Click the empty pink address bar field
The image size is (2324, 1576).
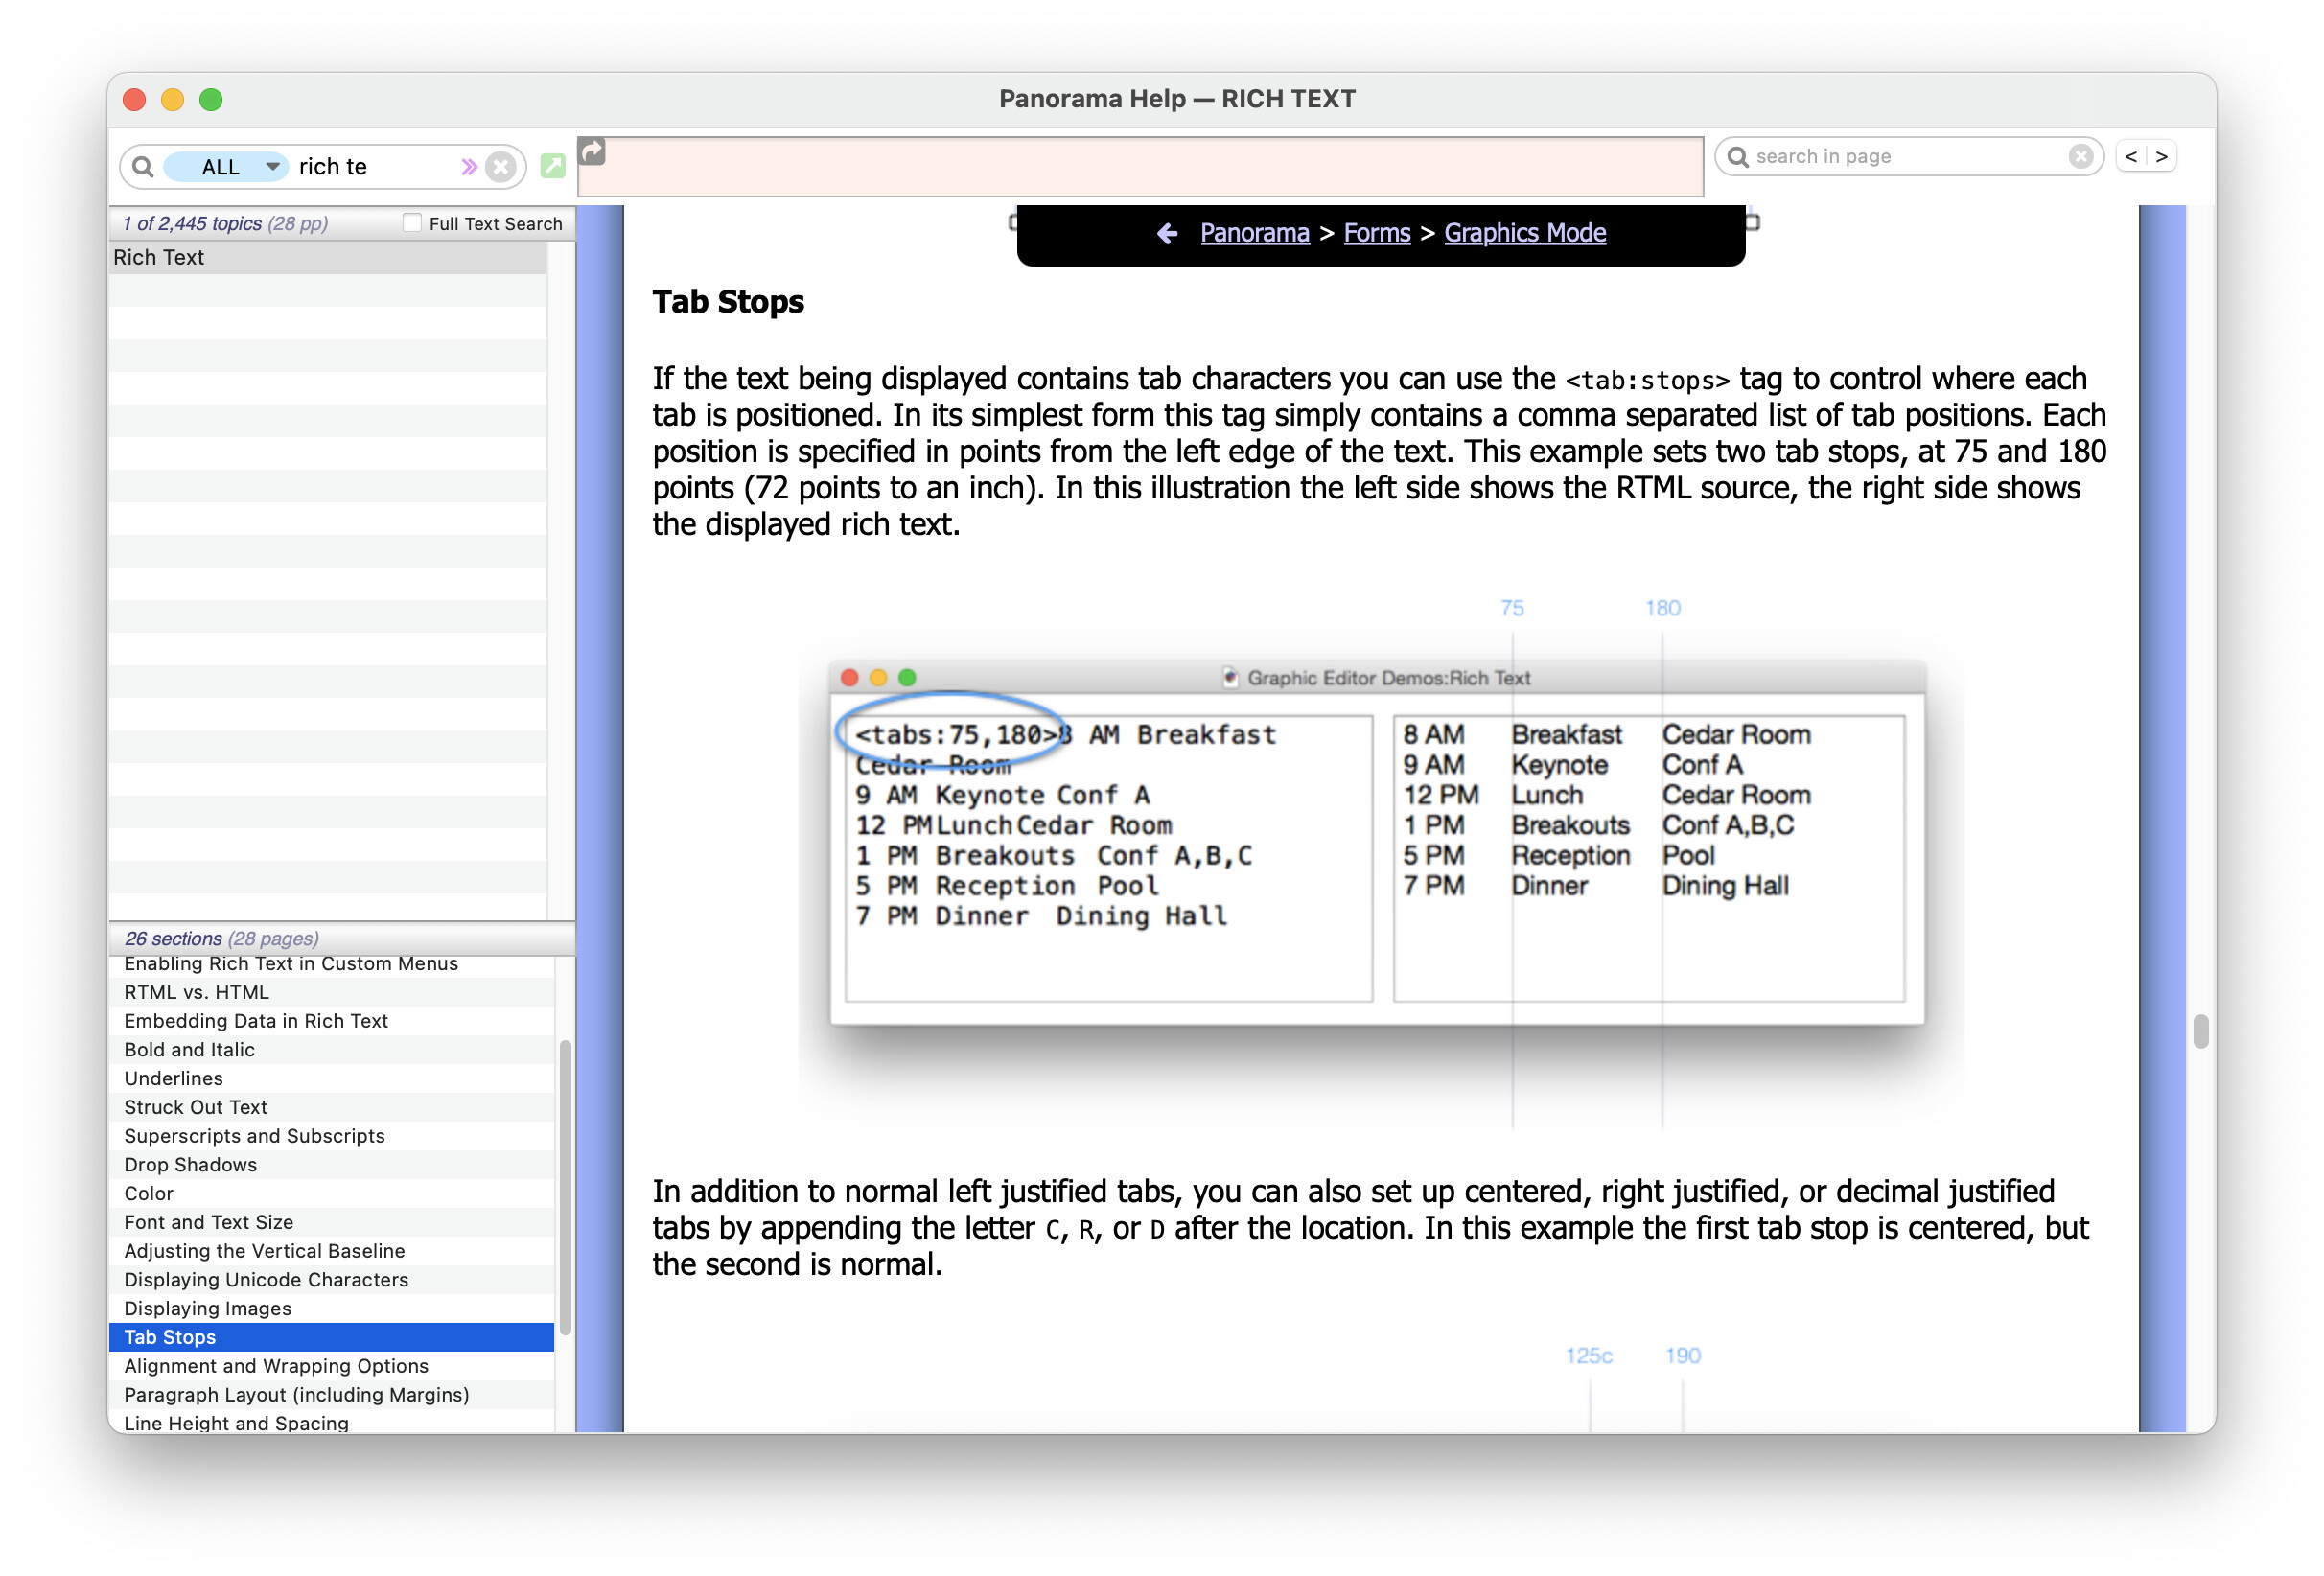coord(1140,167)
